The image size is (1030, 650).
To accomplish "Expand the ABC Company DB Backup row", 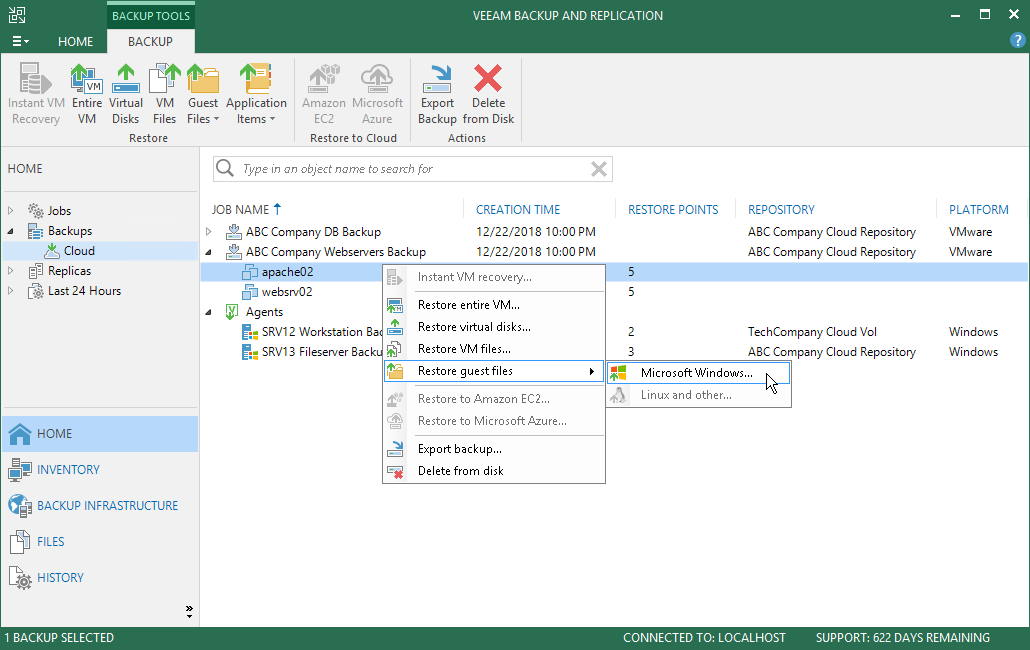I will click(x=208, y=232).
